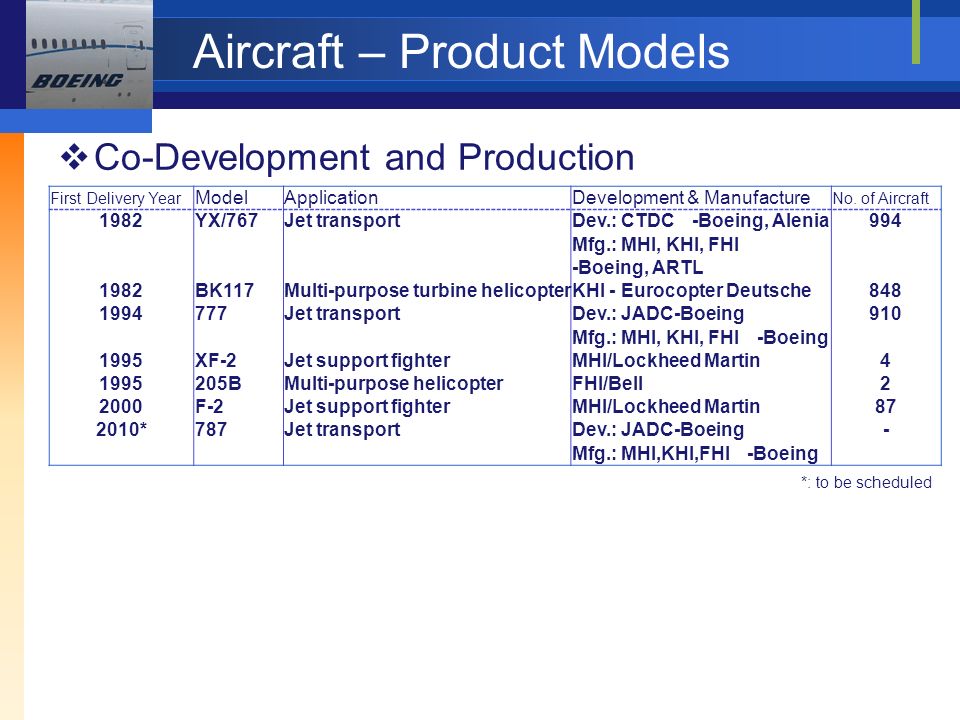This screenshot has width=960, height=720.
Task: Click 'Jet transport' in the 787 row
Action: pos(342,430)
